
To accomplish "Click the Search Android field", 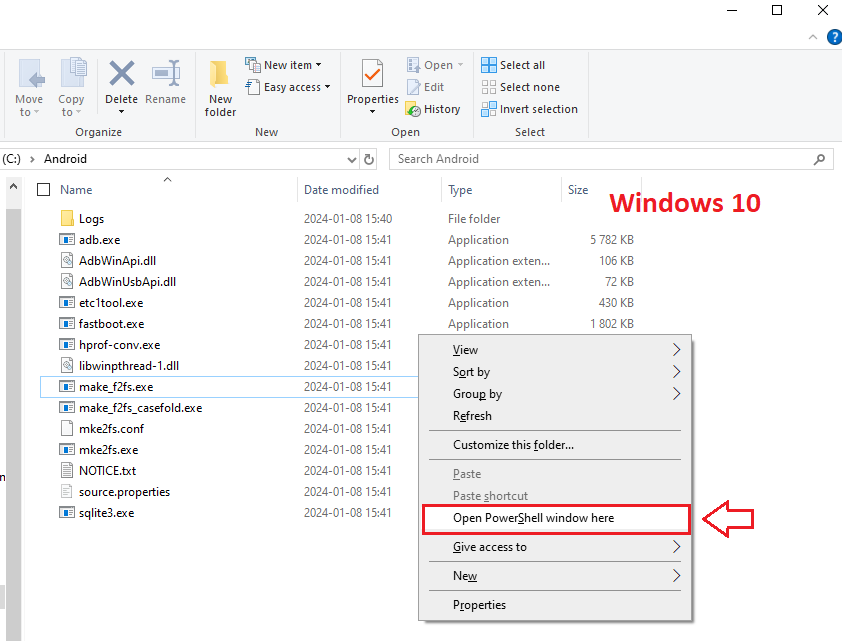I will [x=611, y=159].
